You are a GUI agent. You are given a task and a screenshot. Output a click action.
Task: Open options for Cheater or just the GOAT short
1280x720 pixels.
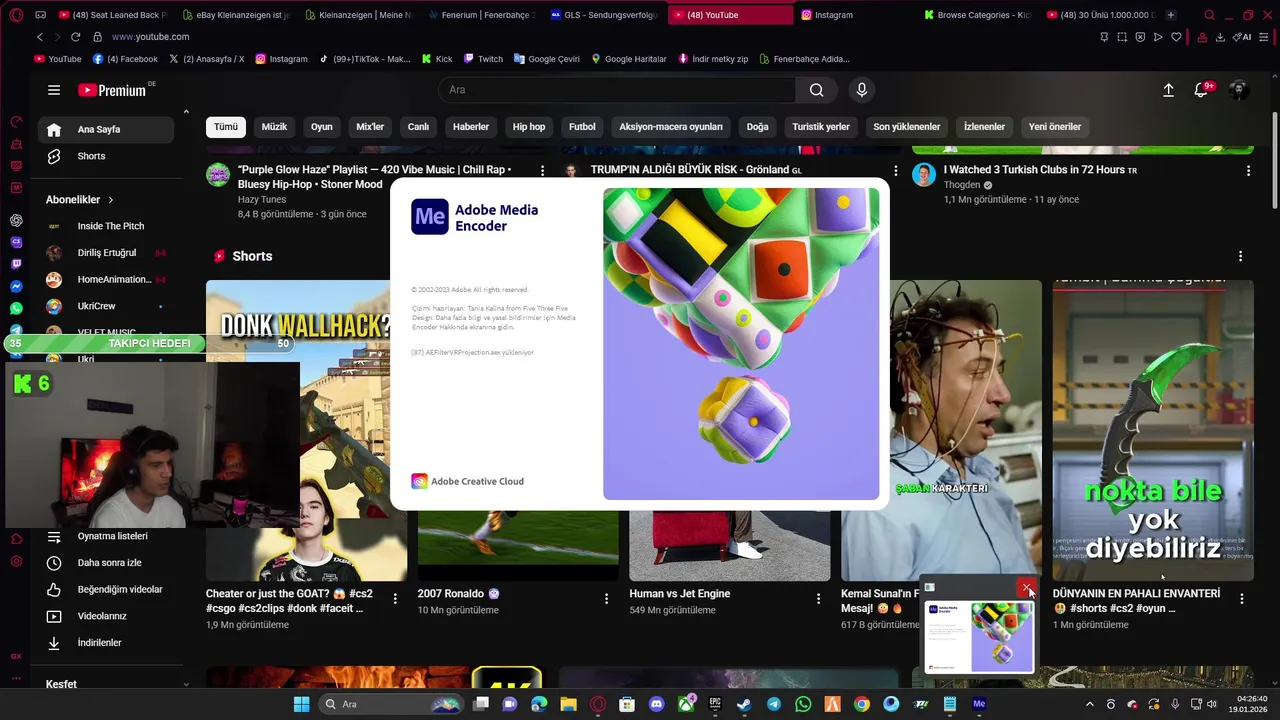[x=395, y=598]
